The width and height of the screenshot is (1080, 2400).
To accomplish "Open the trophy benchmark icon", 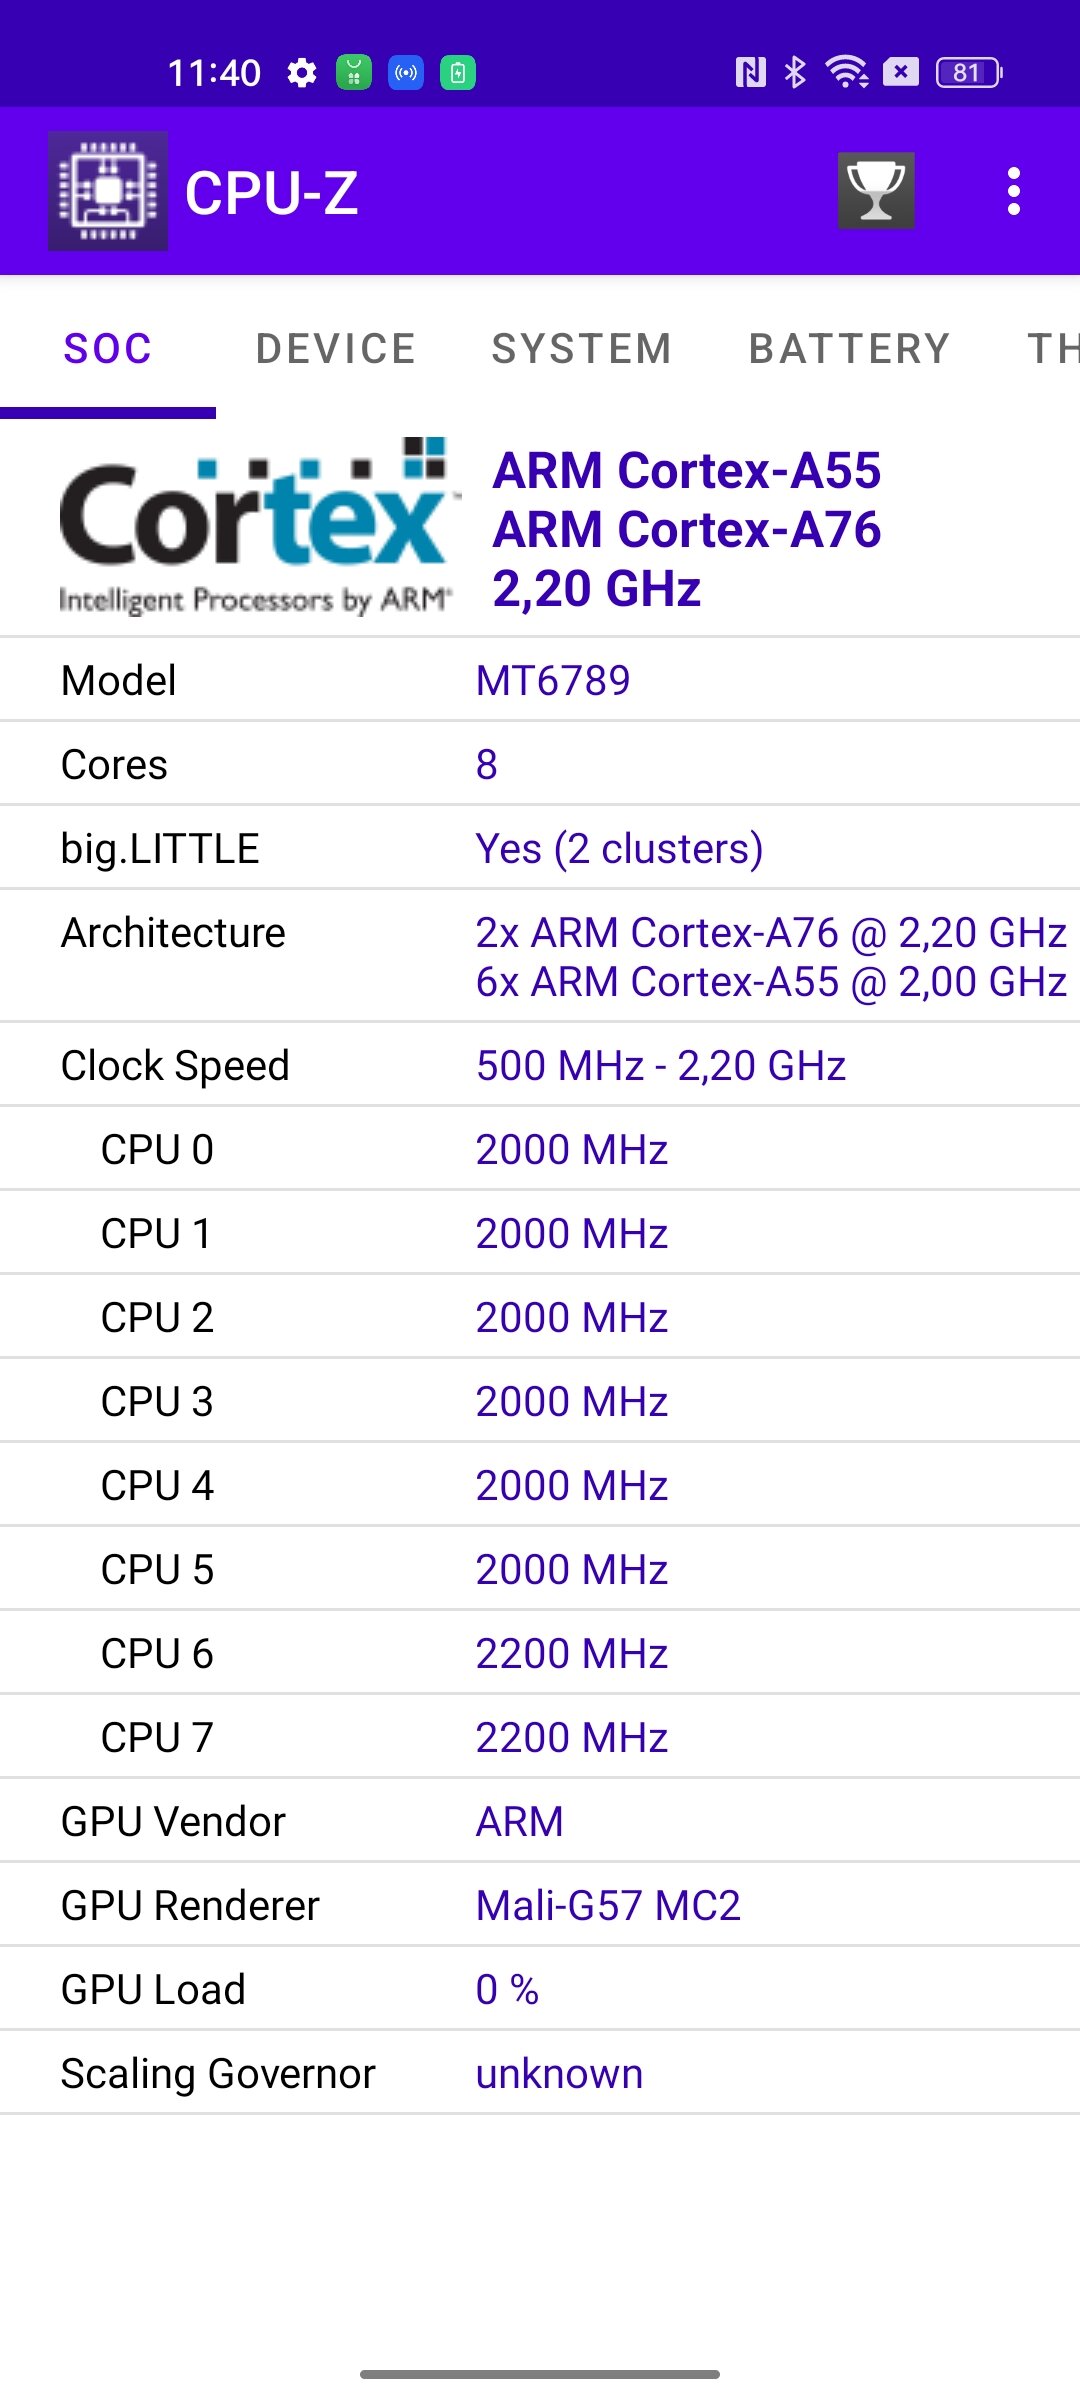I will pos(876,191).
